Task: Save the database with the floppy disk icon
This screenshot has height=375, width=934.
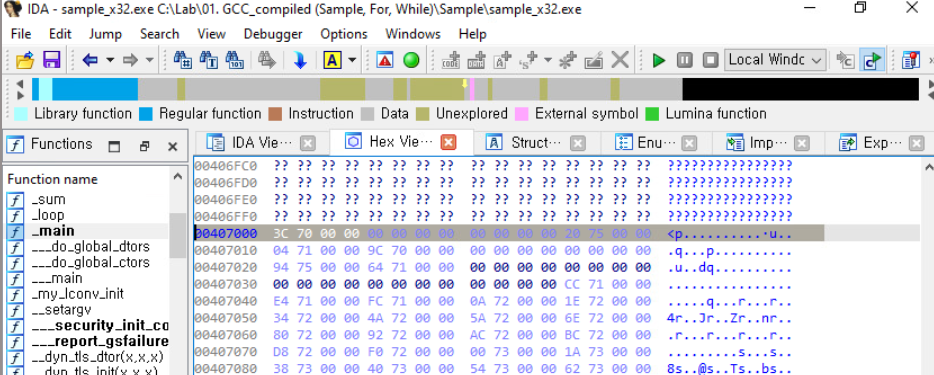Action: 51,60
